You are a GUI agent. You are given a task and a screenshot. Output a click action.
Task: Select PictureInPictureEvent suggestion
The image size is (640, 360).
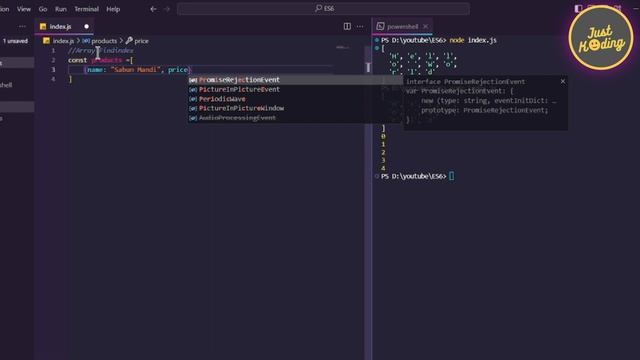point(295,89)
